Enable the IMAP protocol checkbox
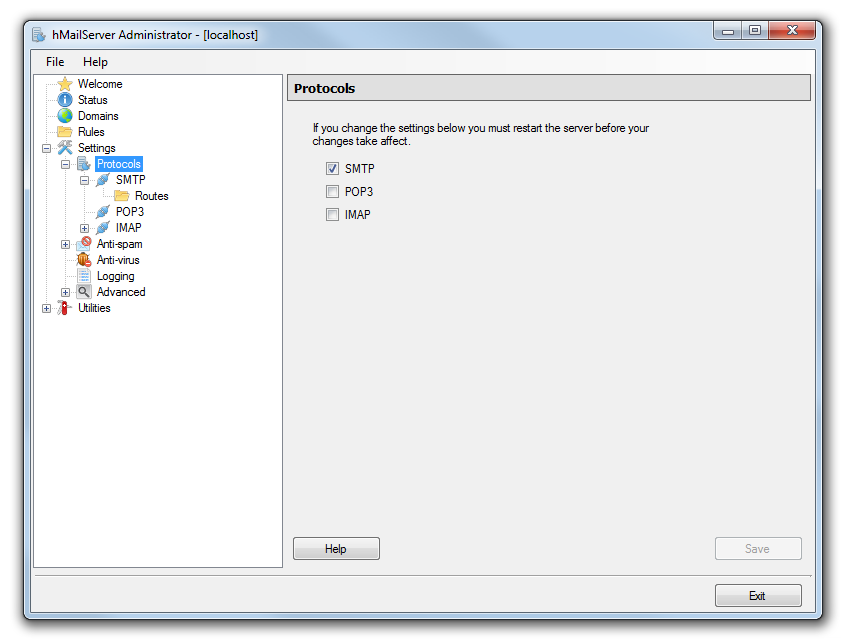 click(x=332, y=215)
